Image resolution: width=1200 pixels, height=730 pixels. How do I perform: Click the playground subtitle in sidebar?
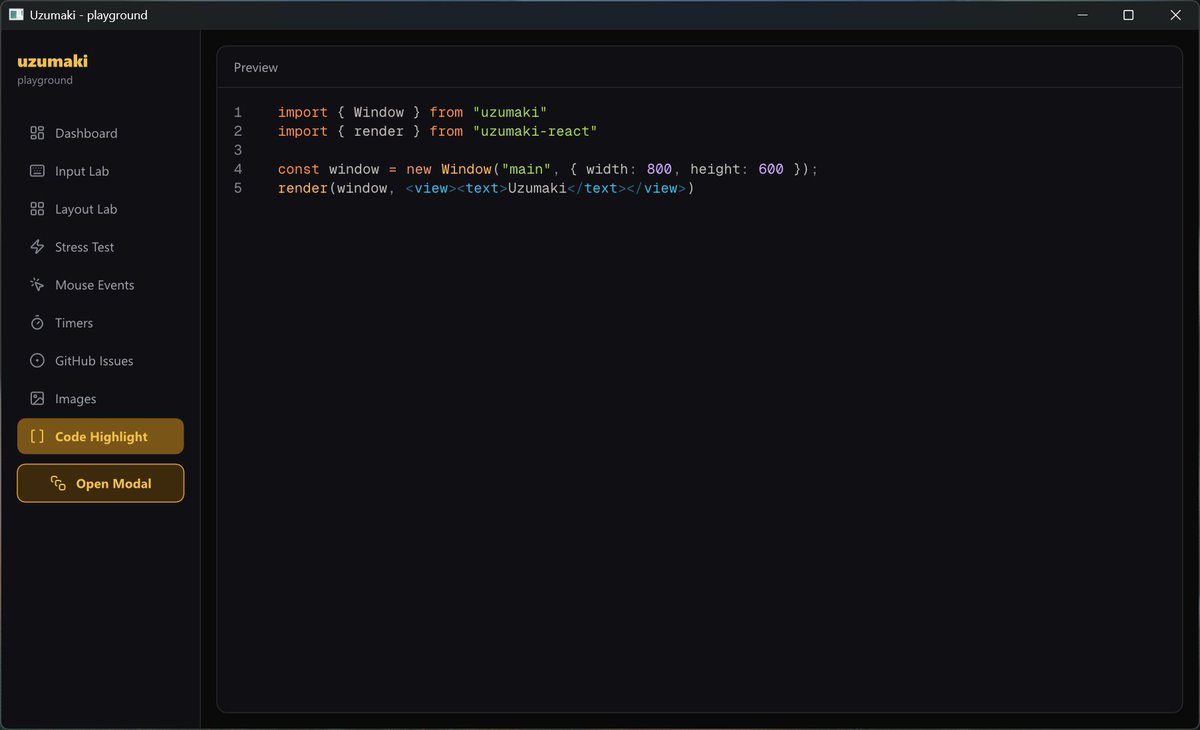pyautogui.click(x=45, y=80)
